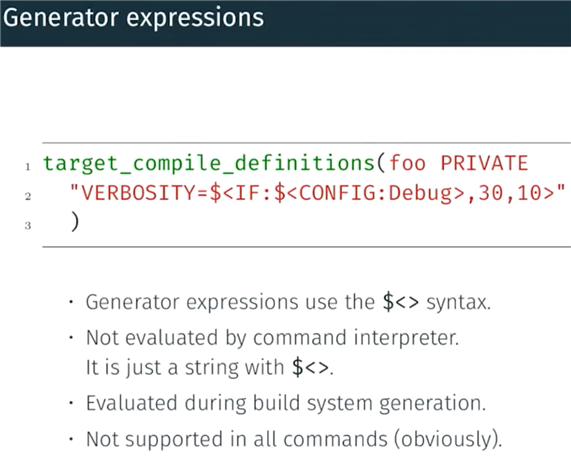Click 'Evaluated during build system generation' bullet

(x=286, y=403)
